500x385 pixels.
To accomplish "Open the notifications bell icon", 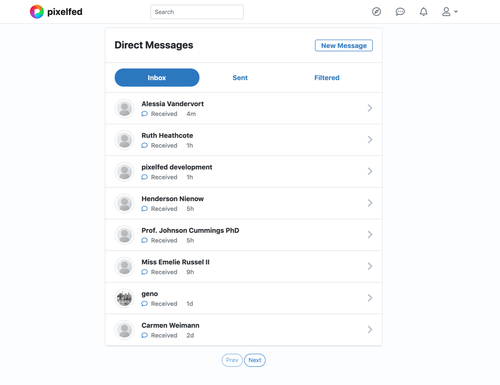I will point(423,12).
